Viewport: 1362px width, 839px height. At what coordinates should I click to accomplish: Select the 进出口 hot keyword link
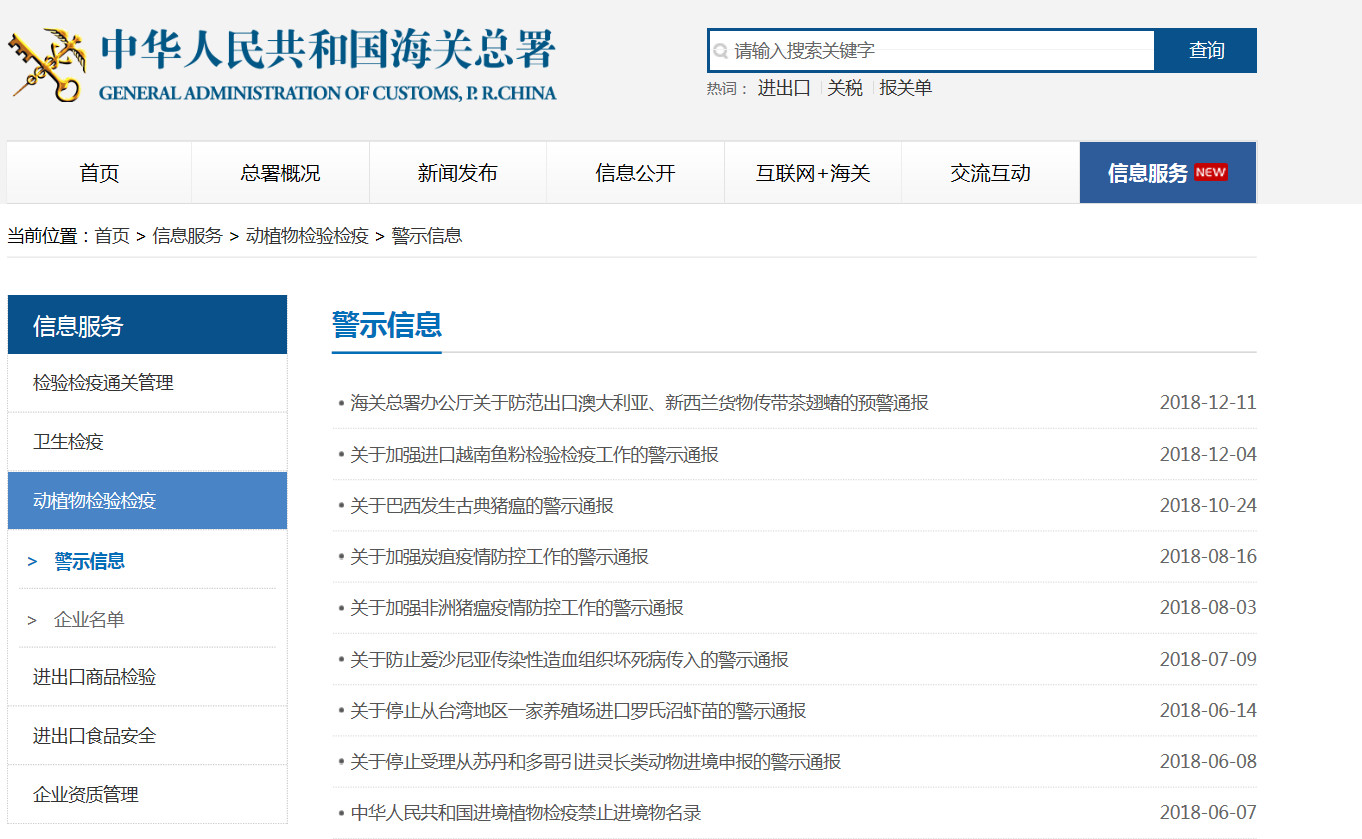click(x=783, y=88)
